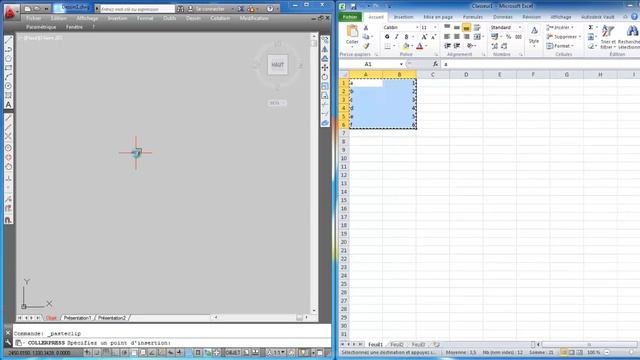The width and height of the screenshot is (640, 360).
Task: Open AutoCAD's Dessin menu
Action: (193, 18)
